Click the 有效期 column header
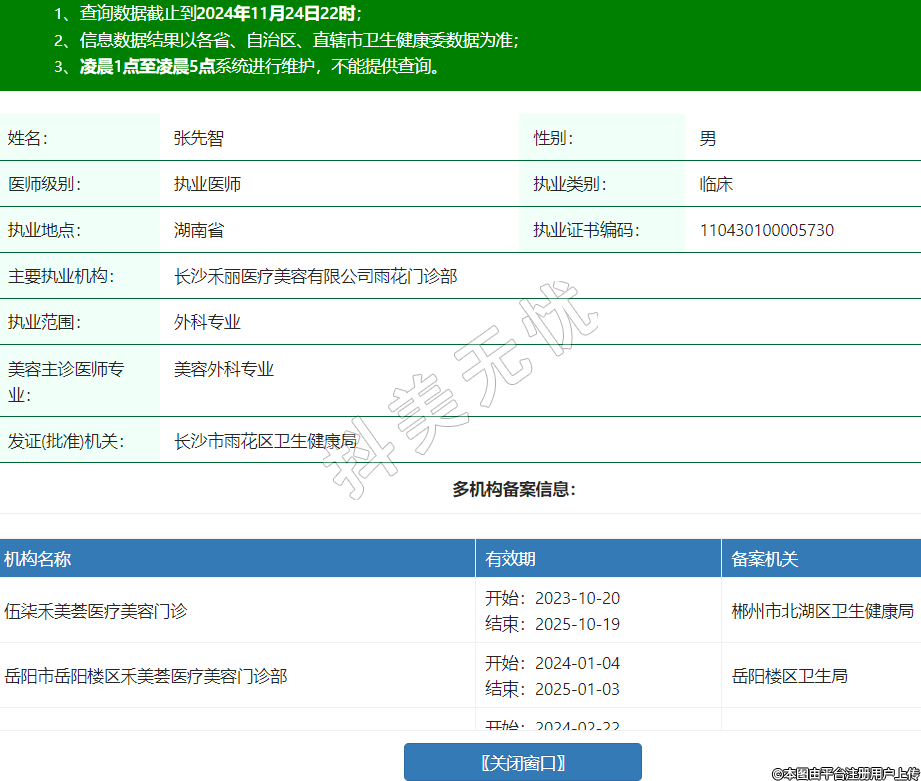 510,559
